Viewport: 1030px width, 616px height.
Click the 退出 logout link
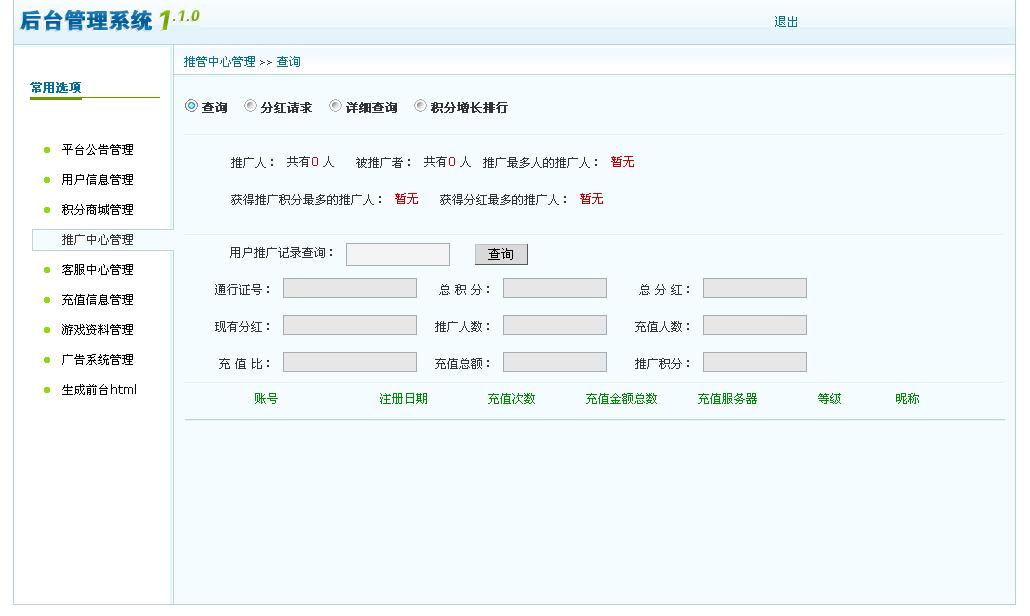pos(786,22)
